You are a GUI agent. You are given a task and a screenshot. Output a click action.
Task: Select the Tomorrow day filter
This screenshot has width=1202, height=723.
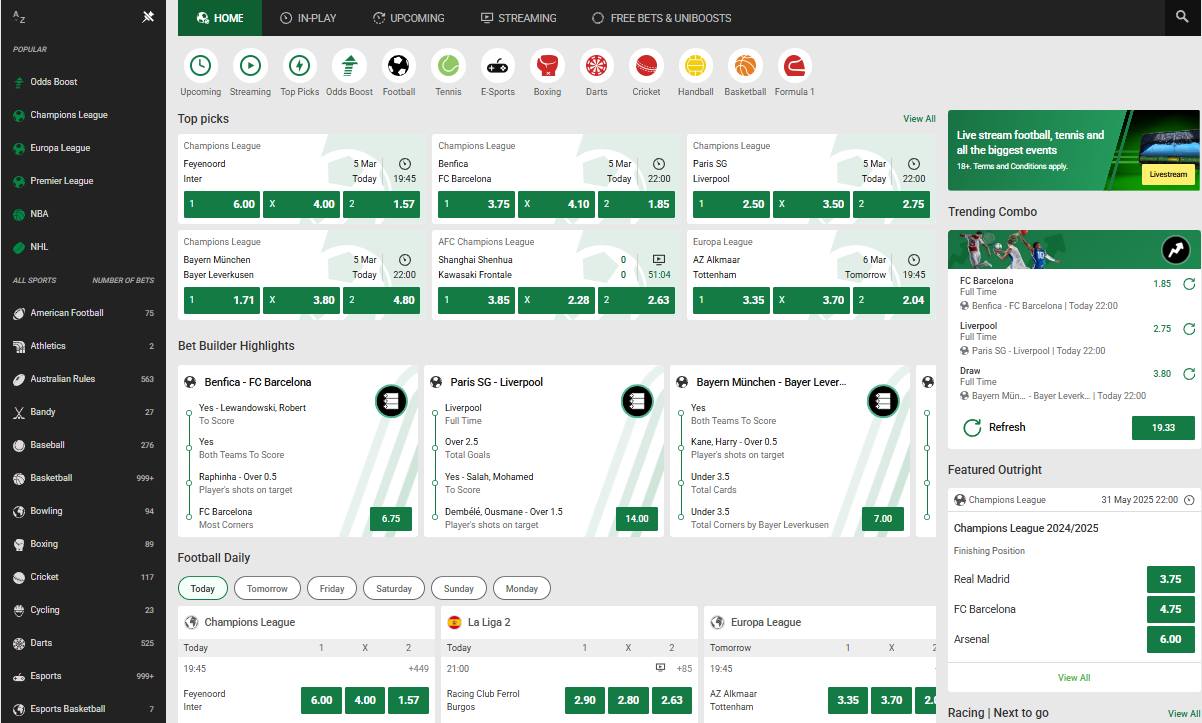pos(267,589)
